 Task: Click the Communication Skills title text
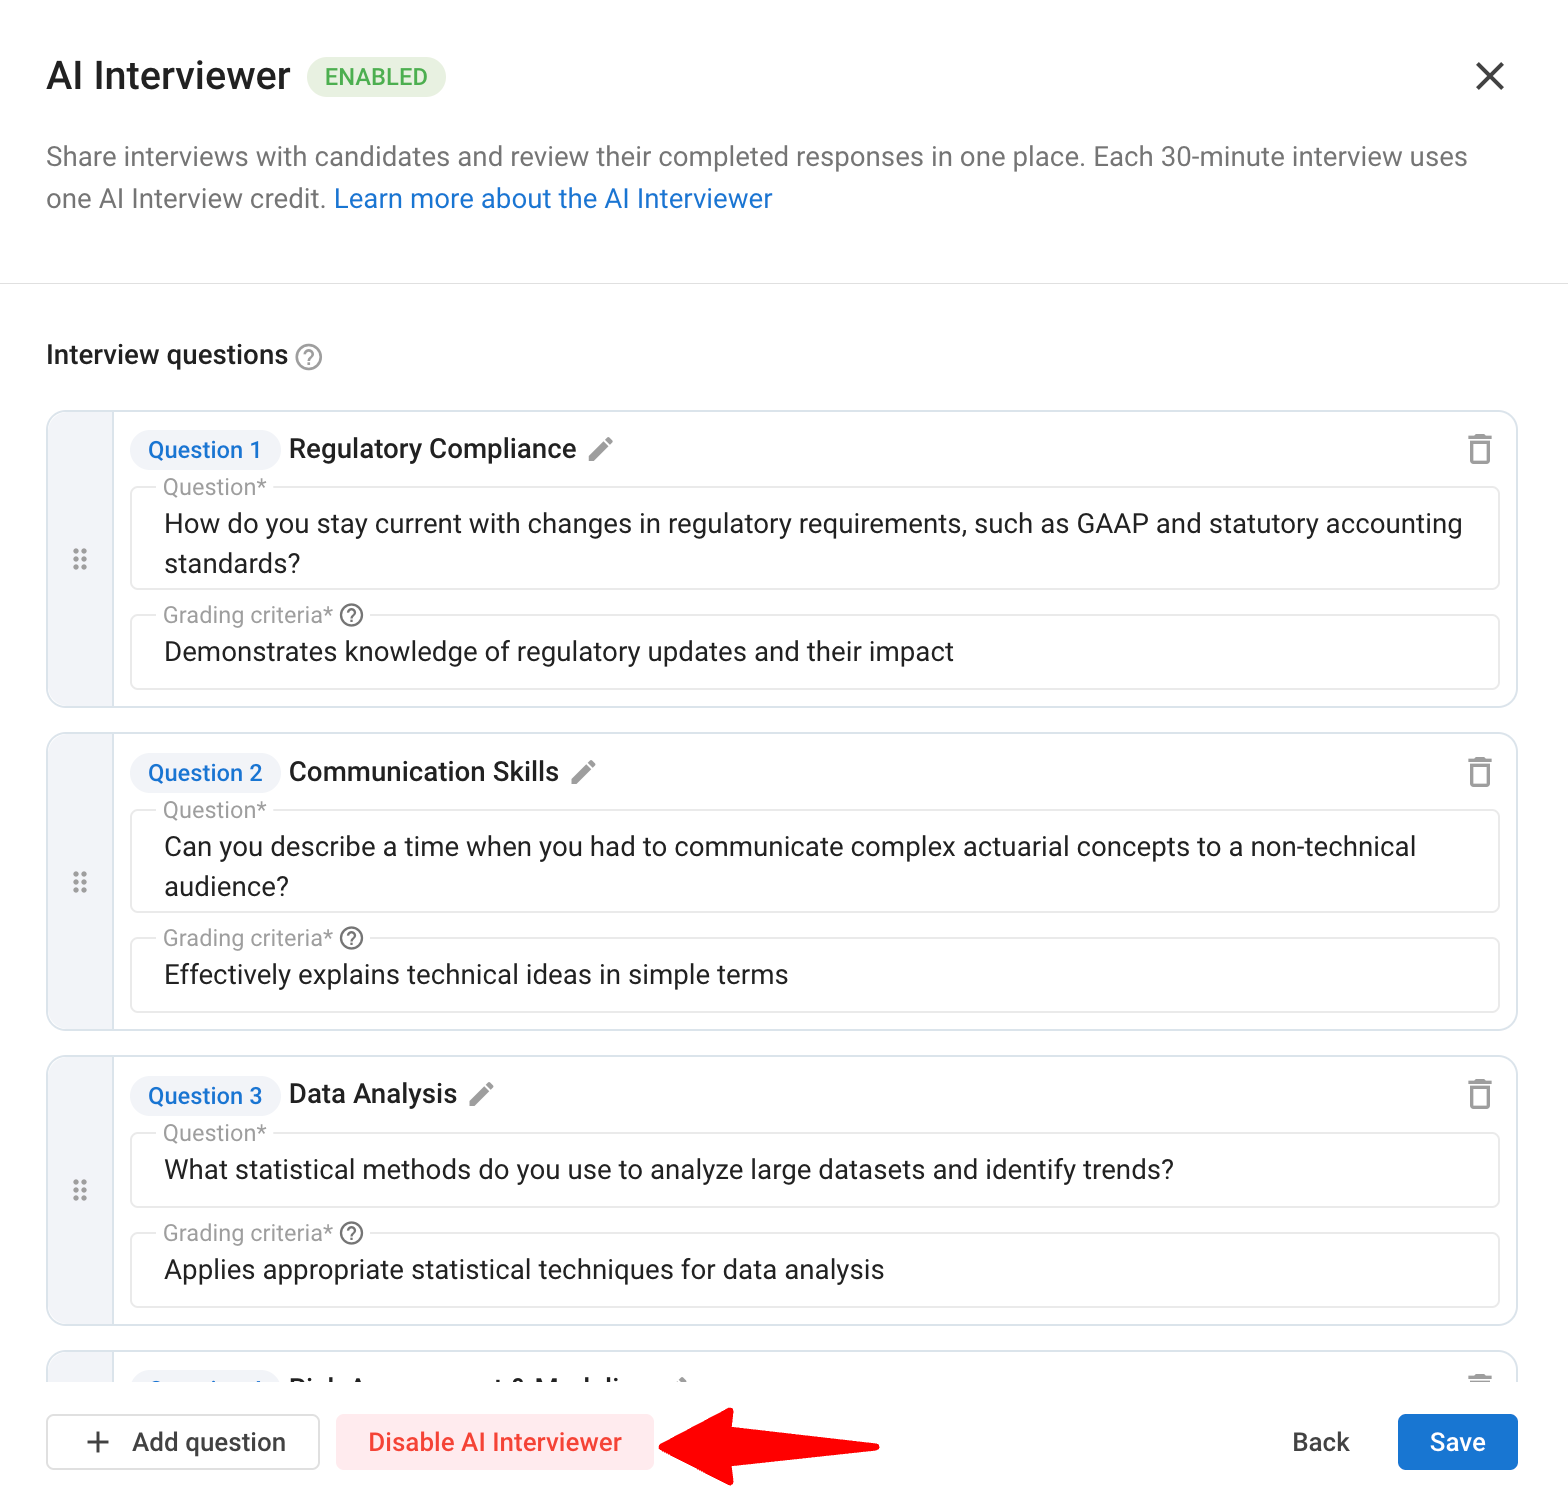424,772
